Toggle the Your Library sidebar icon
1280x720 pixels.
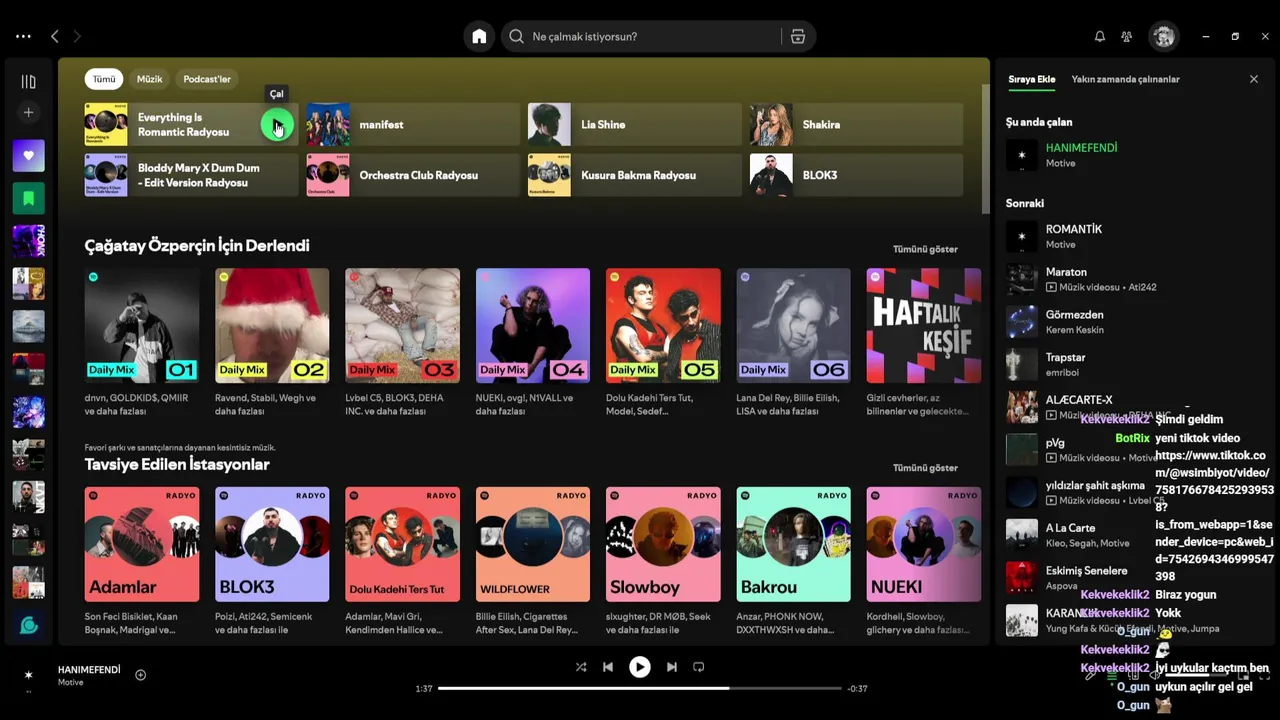28,82
